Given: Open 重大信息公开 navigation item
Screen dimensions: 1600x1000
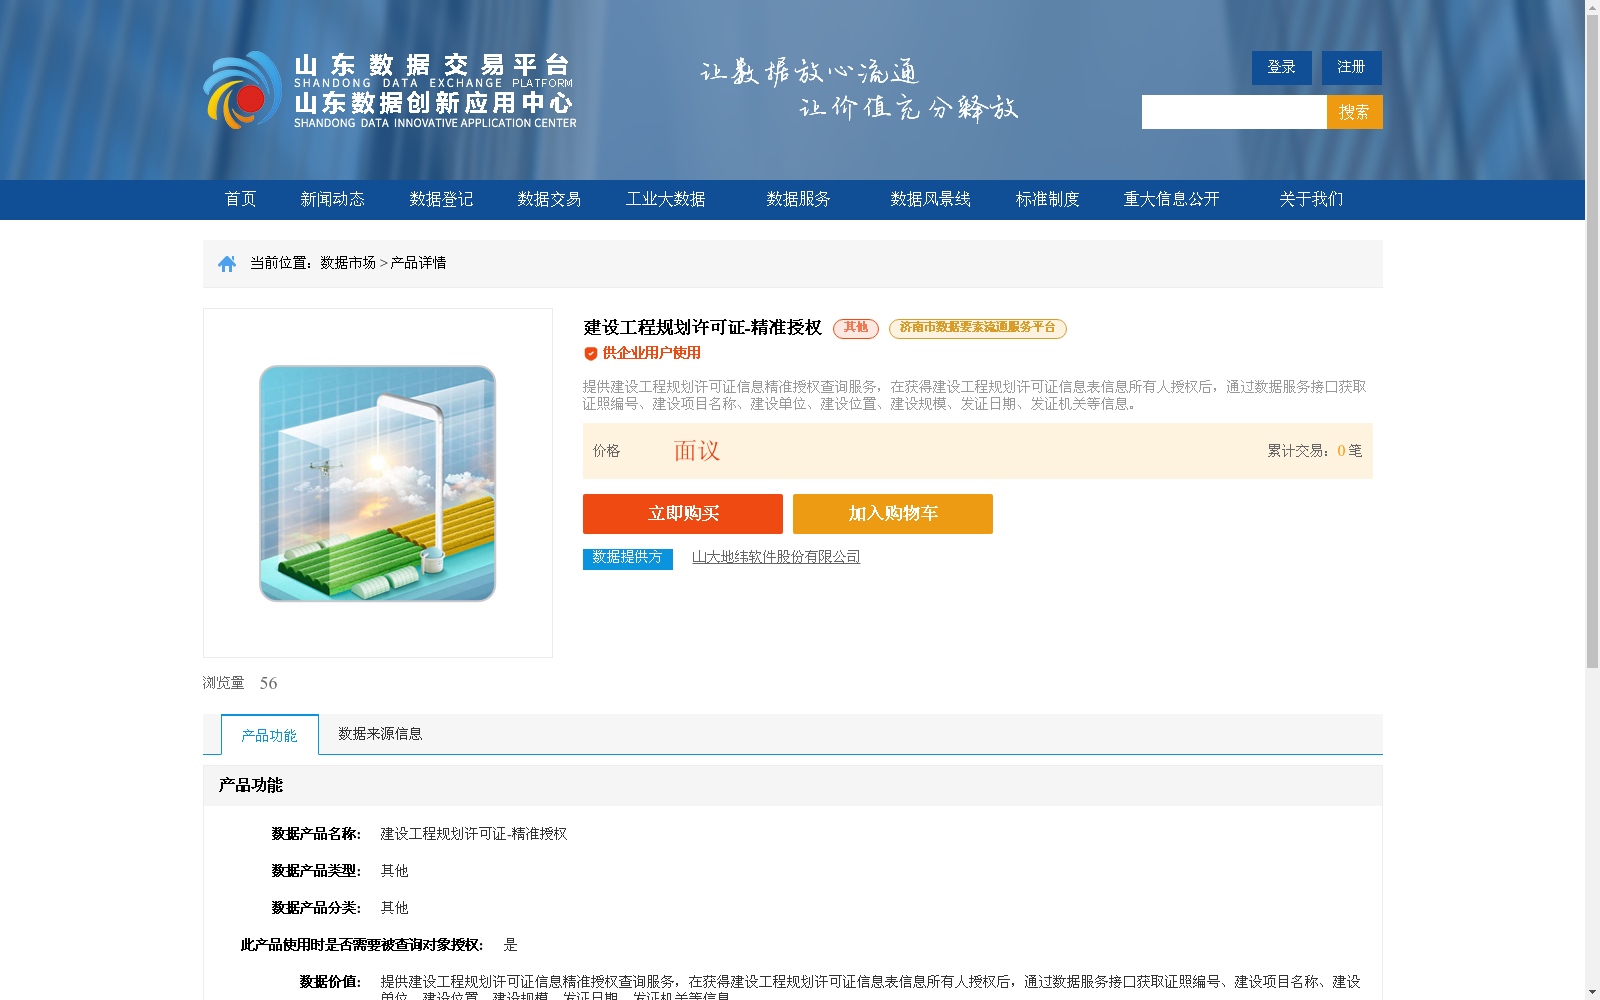Looking at the screenshot, I should pos(1171,199).
